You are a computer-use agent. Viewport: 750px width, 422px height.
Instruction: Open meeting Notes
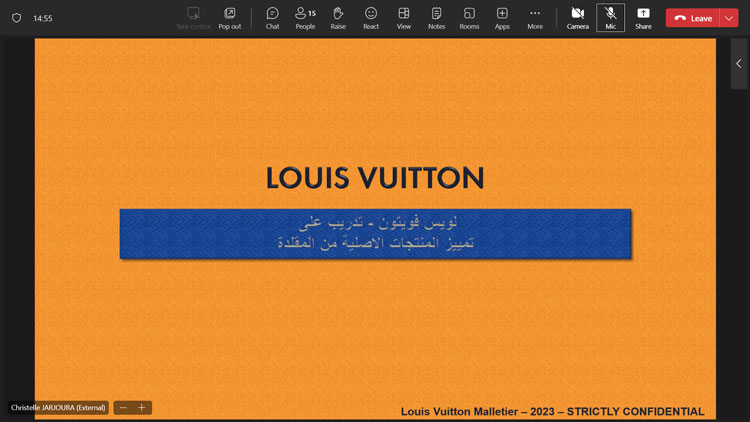point(436,17)
